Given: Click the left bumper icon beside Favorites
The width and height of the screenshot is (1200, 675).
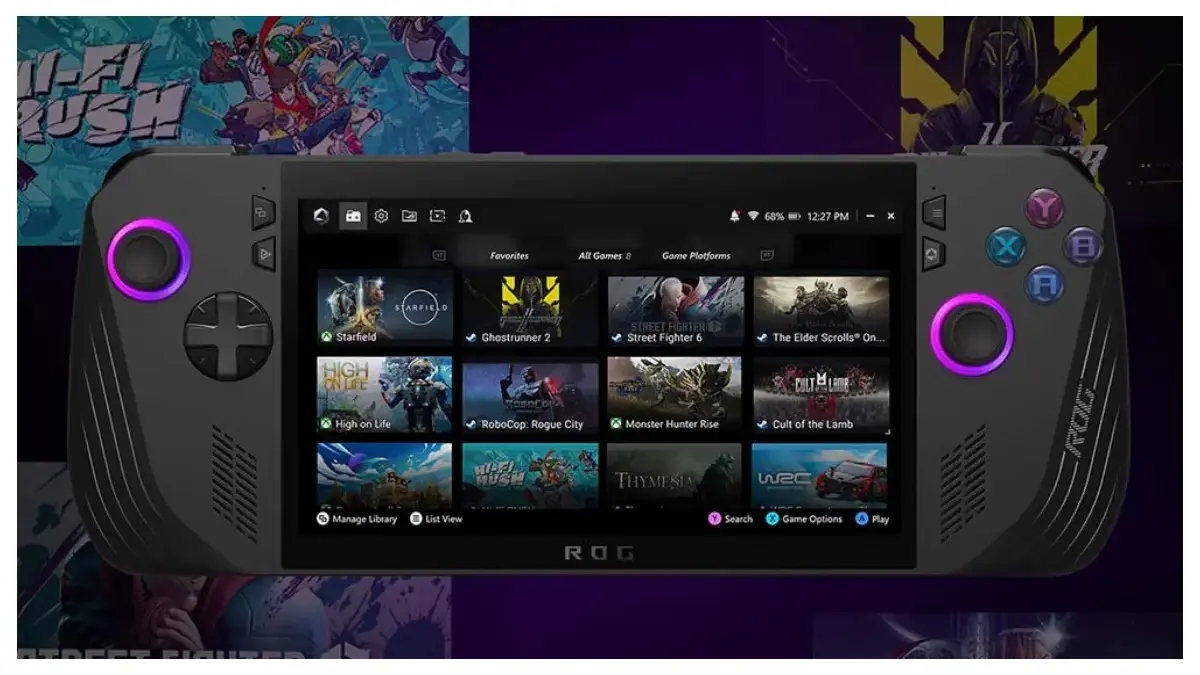Looking at the screenshot, I should [x=438, y=256].
